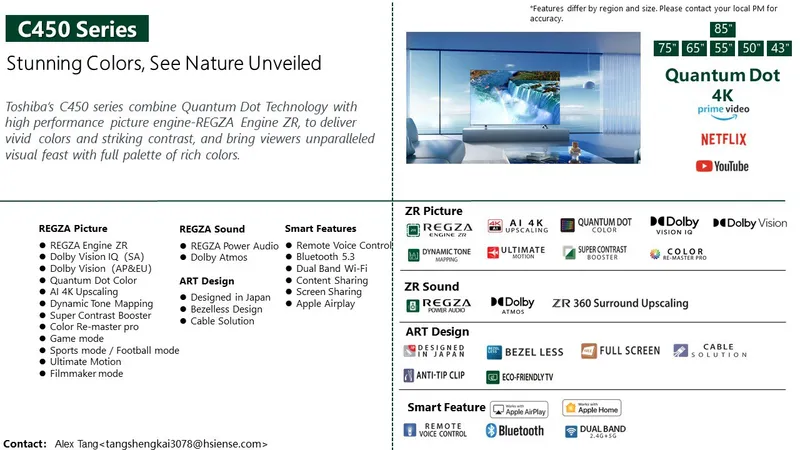Image resolution: width=800 pixels, height=450 pixels.
Task: Click the Designed in Japan badge
Action: [x=435, y=351]
